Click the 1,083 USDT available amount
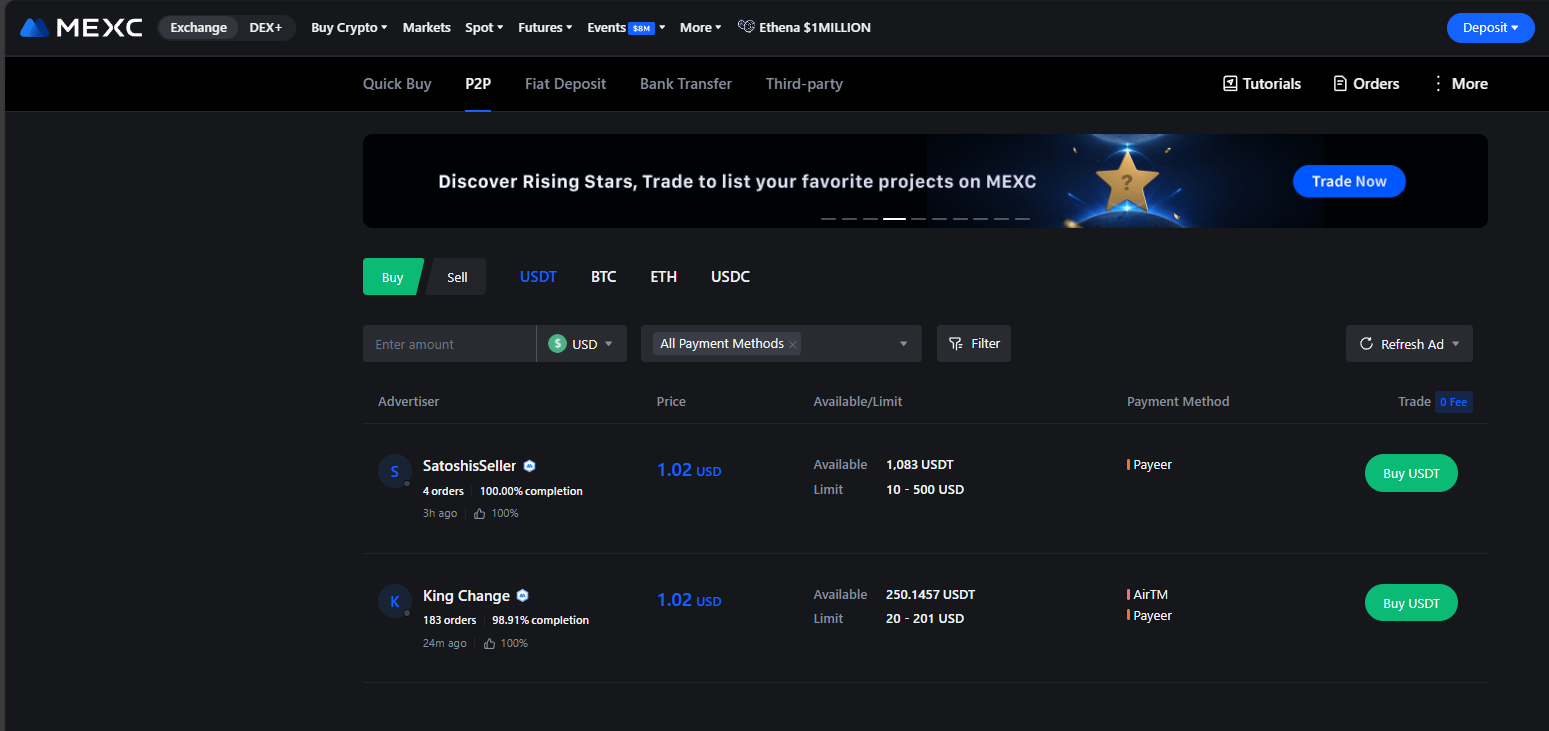Viewport: 1549px width, 731px height. pos(920,464)
